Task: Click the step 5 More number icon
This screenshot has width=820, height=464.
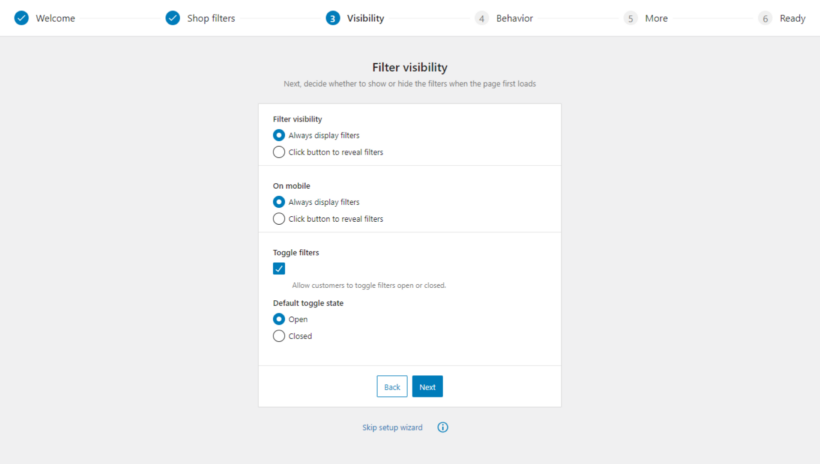Action: (631, 18)
